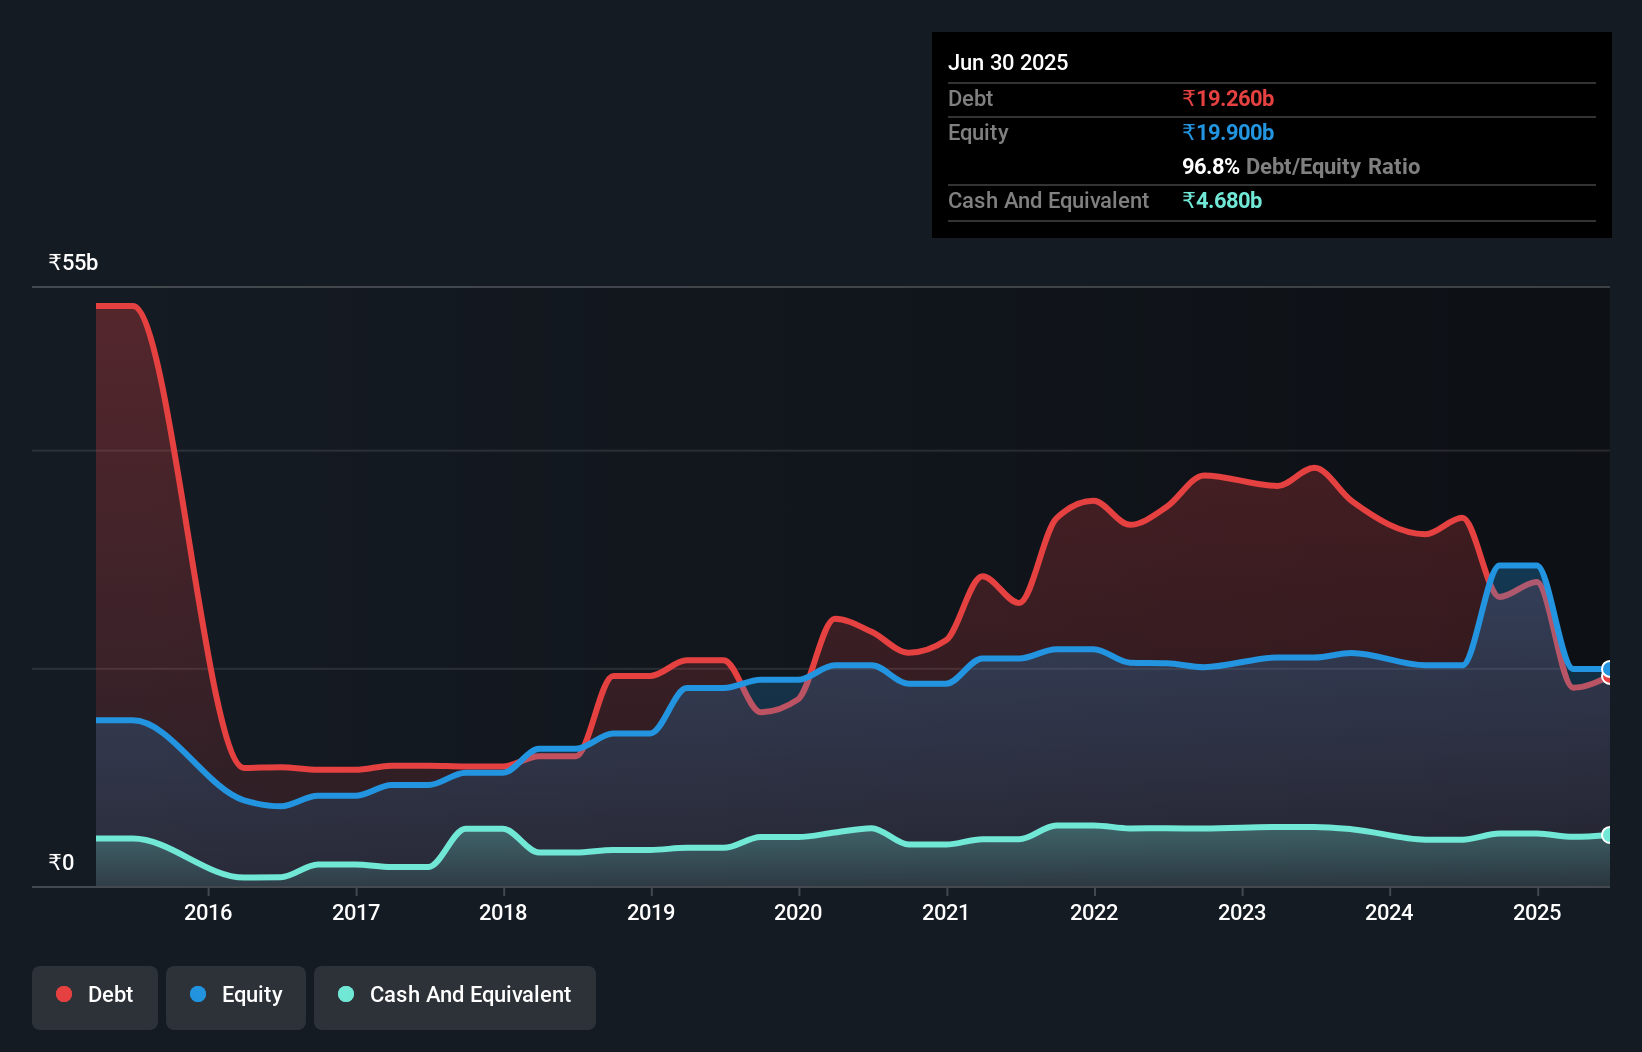The width and height of the screenshot is (1642, 1052).
Task: Expand the Cash And Equivalent tooltip row
Action: click(1048, 200)
